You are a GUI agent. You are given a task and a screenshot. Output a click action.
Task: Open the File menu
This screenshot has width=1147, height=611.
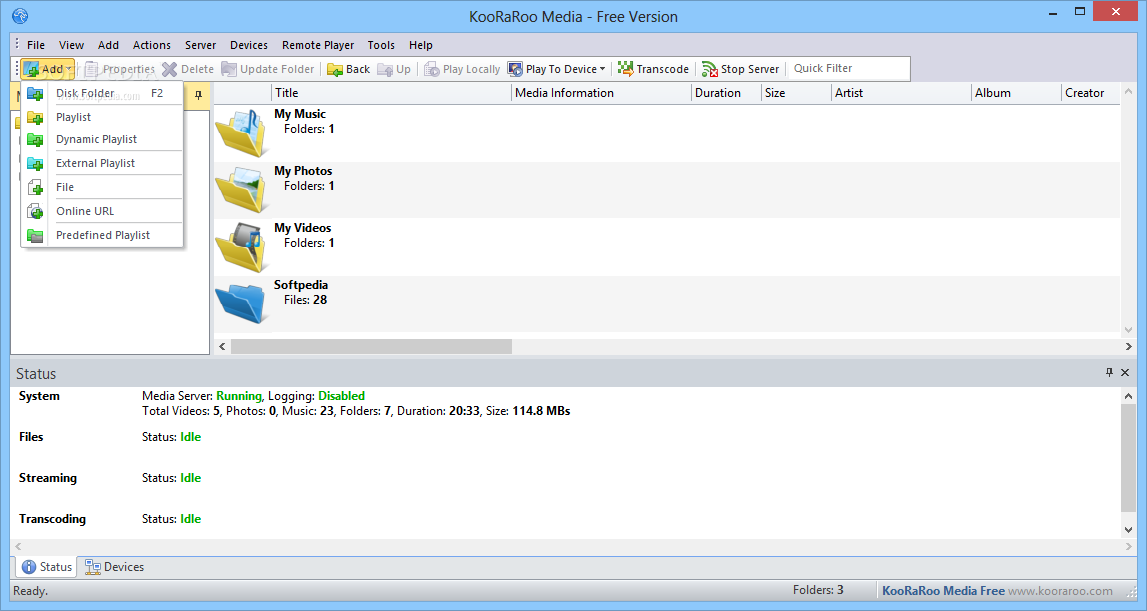(36, 45)
